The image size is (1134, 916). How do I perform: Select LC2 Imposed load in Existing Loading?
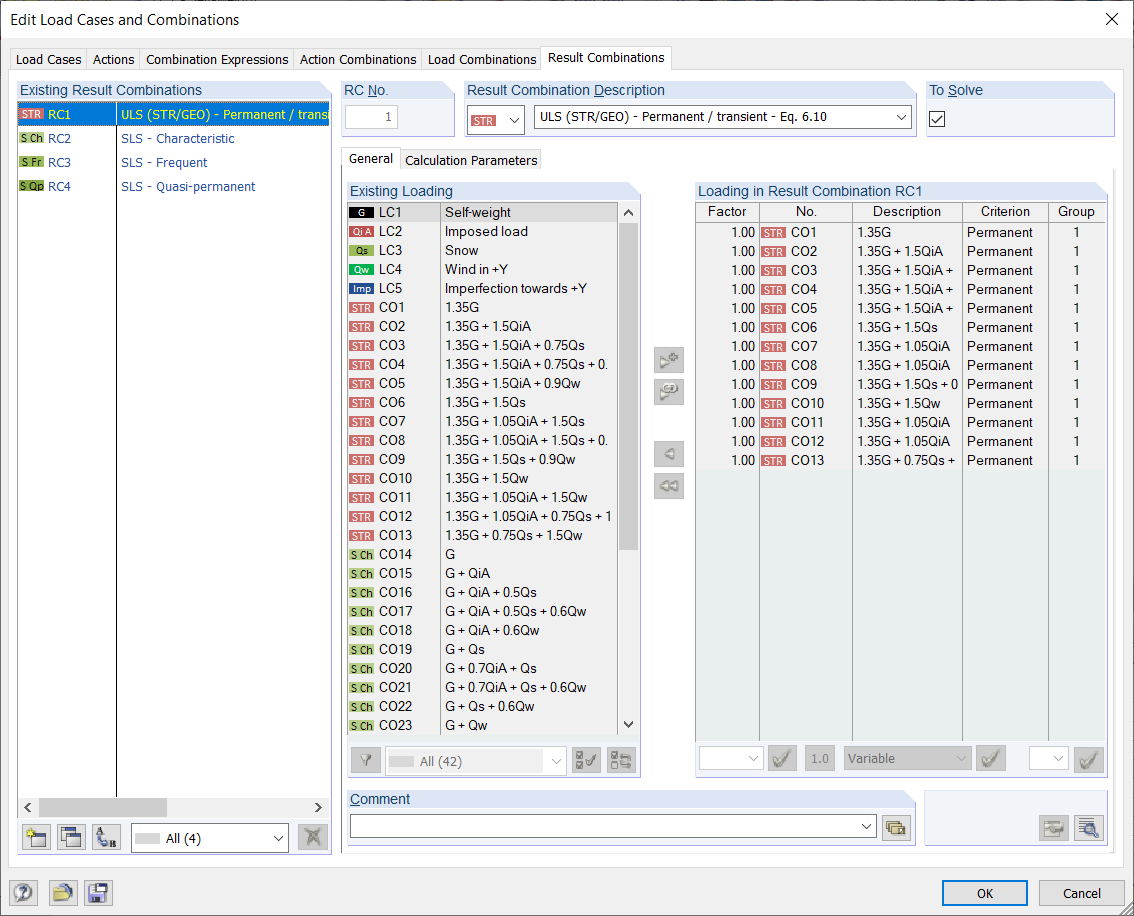[482, 231]
